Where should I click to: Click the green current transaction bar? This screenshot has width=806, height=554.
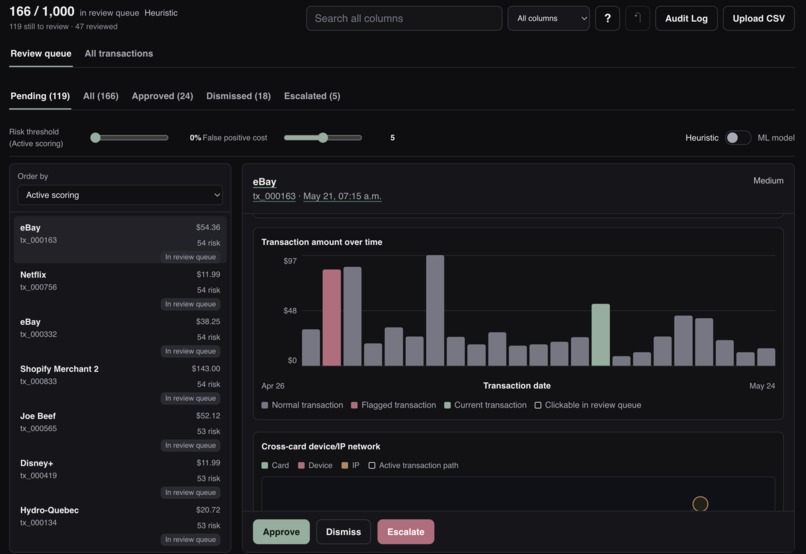click(x=600, y=335)
